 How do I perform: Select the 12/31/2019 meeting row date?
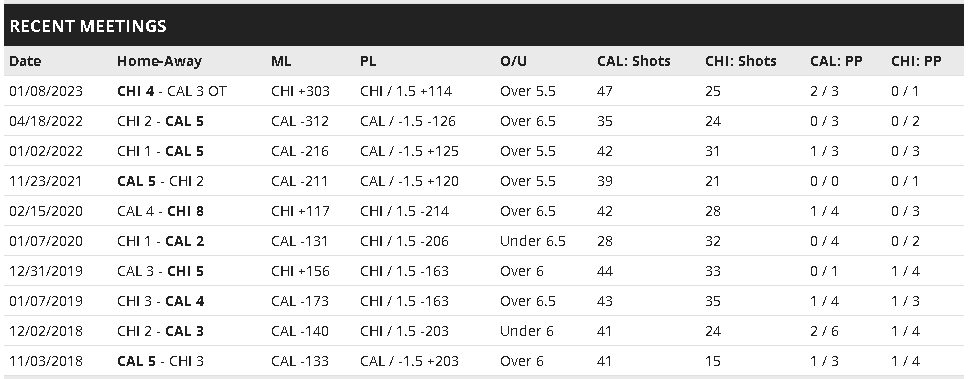tap(46, 271)
